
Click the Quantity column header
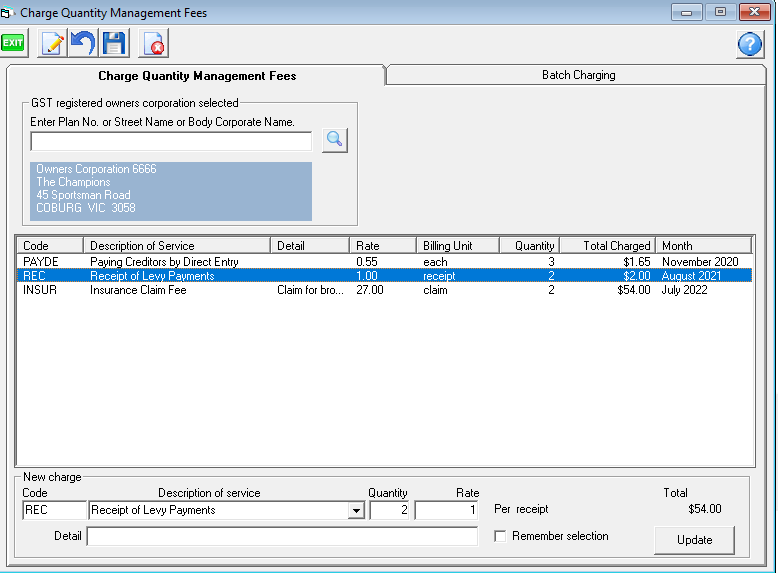[x=529, y=246]
